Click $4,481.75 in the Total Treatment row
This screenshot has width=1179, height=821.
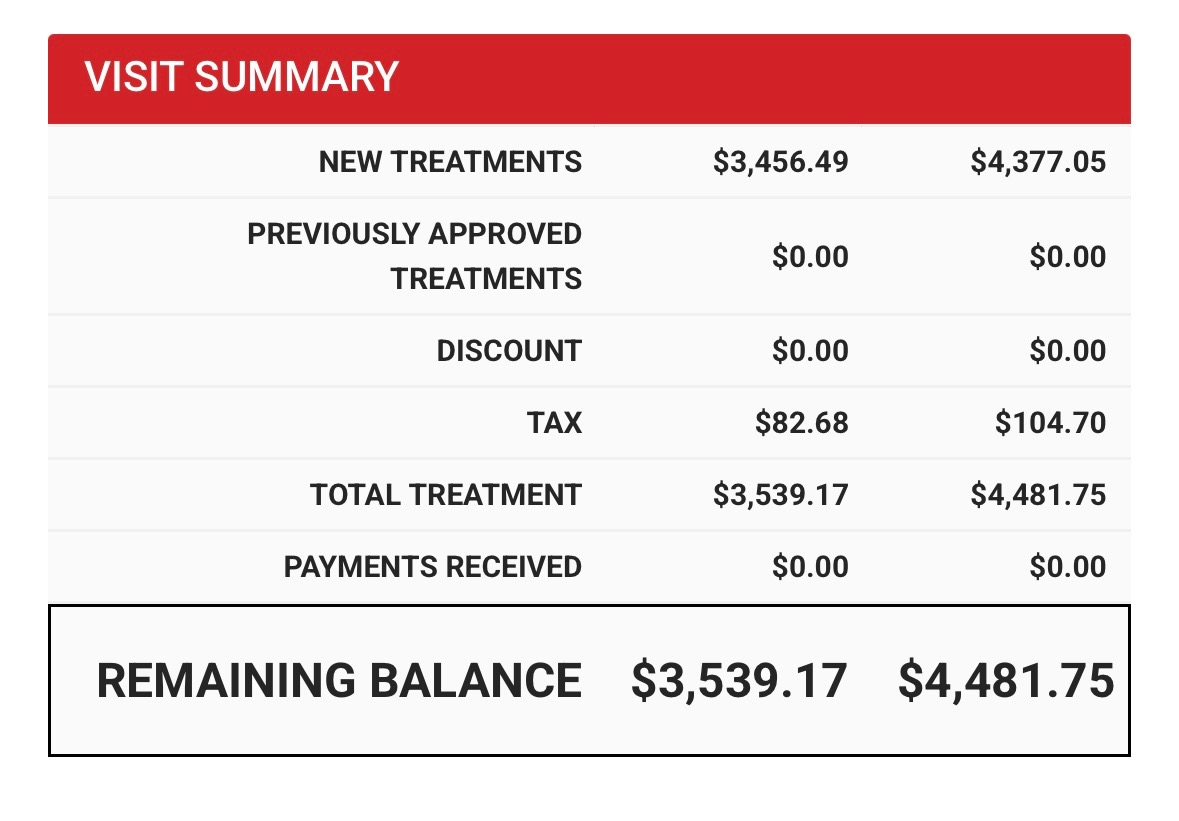pyautogui.click(x=1038, y=495)
